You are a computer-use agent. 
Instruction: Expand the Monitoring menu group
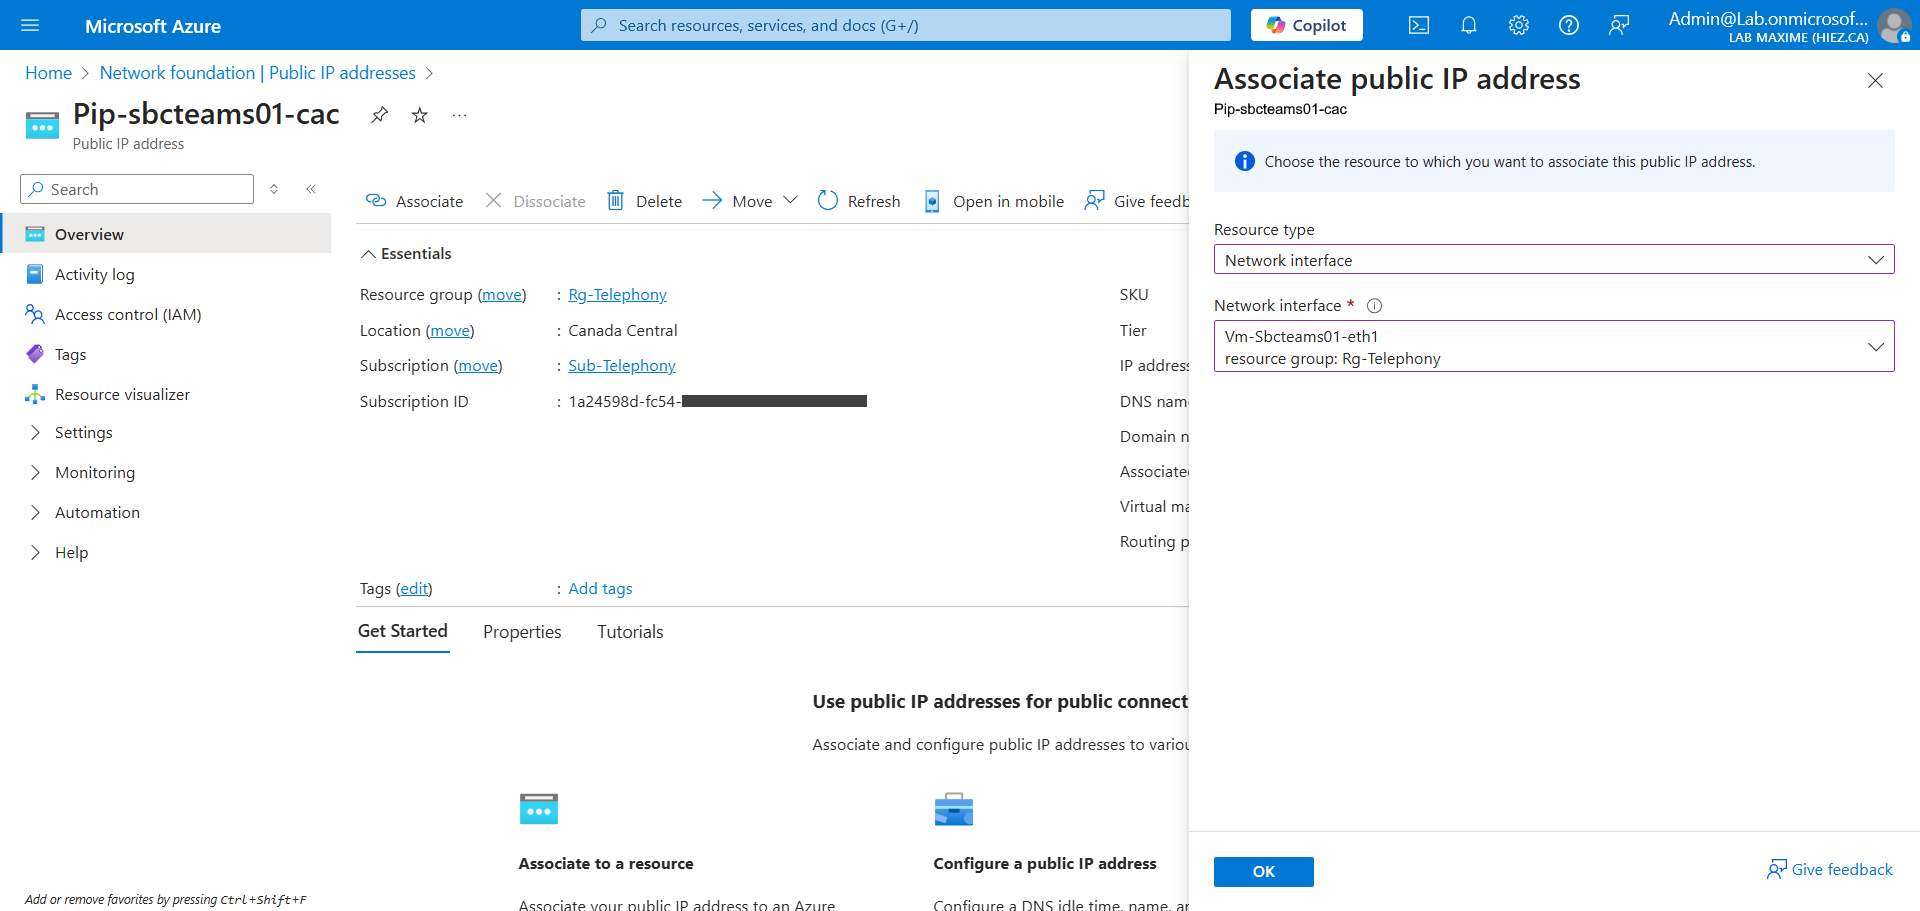click(x=94, y=473)
